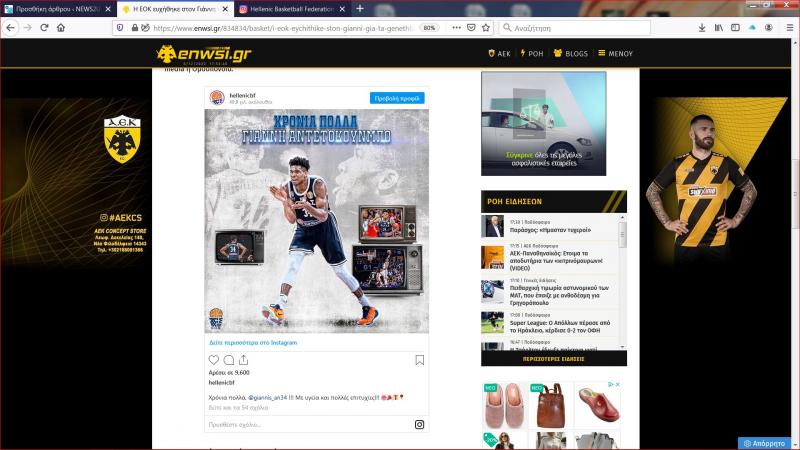
Task: Open the Firefox hamburger menu
Action: pyautogui.click(x=789, y=28)
